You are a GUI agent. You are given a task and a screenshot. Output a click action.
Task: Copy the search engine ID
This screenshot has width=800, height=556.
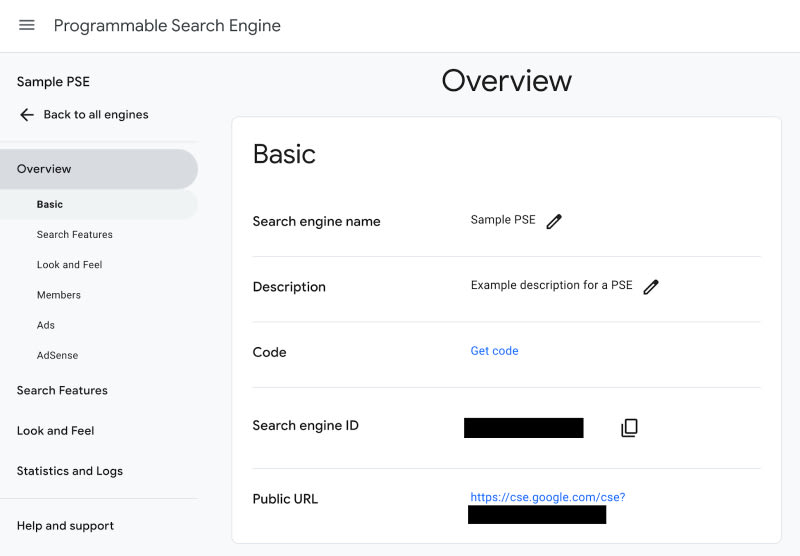tap(629, 428)
